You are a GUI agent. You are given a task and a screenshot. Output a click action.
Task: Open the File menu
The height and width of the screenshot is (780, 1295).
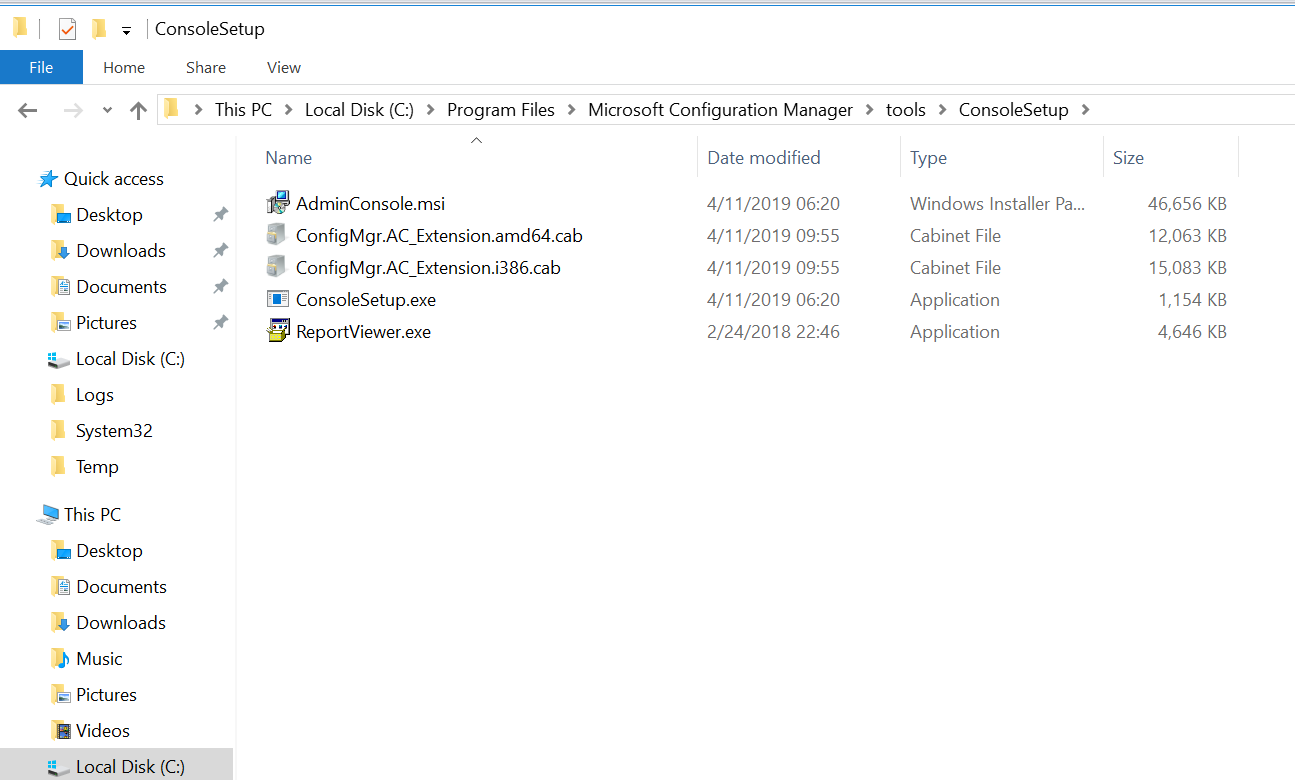pos(41,67)
